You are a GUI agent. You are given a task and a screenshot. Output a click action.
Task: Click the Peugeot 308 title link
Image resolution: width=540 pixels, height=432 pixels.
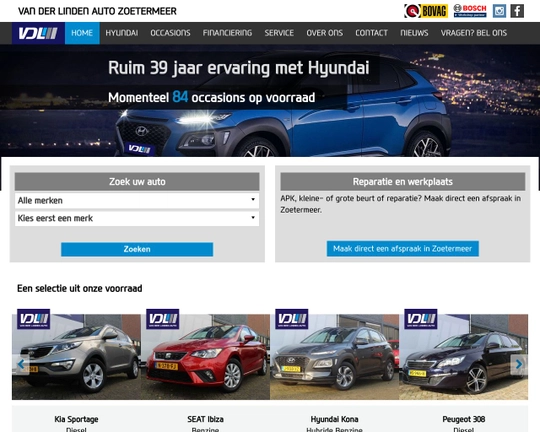coord(464,419)
